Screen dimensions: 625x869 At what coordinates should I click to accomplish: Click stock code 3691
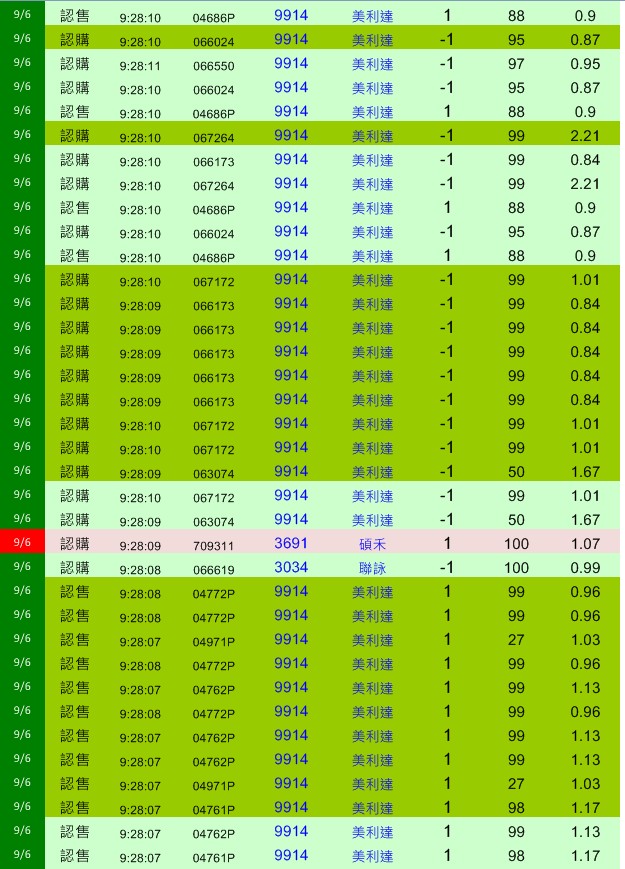[x=291, y=543]
